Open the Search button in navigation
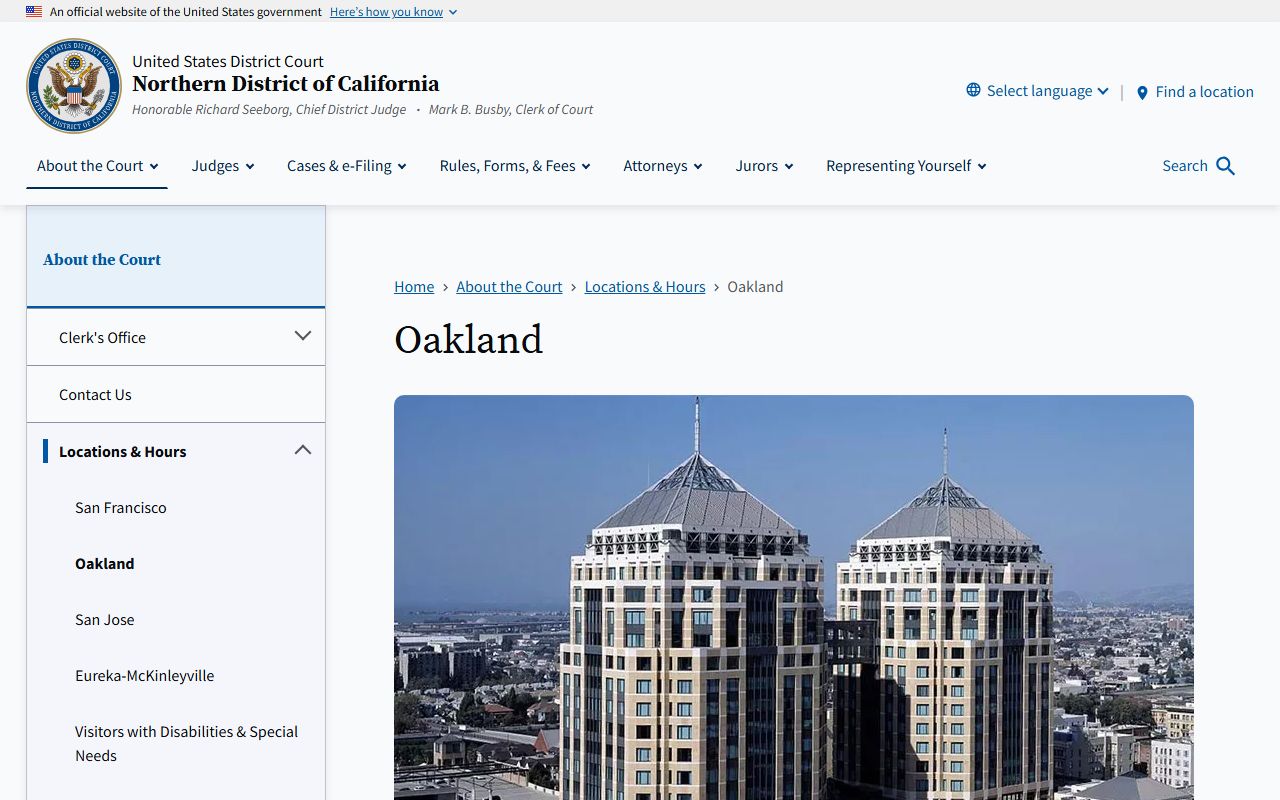Viewport: 1280px width, 800px height. 1198,166
